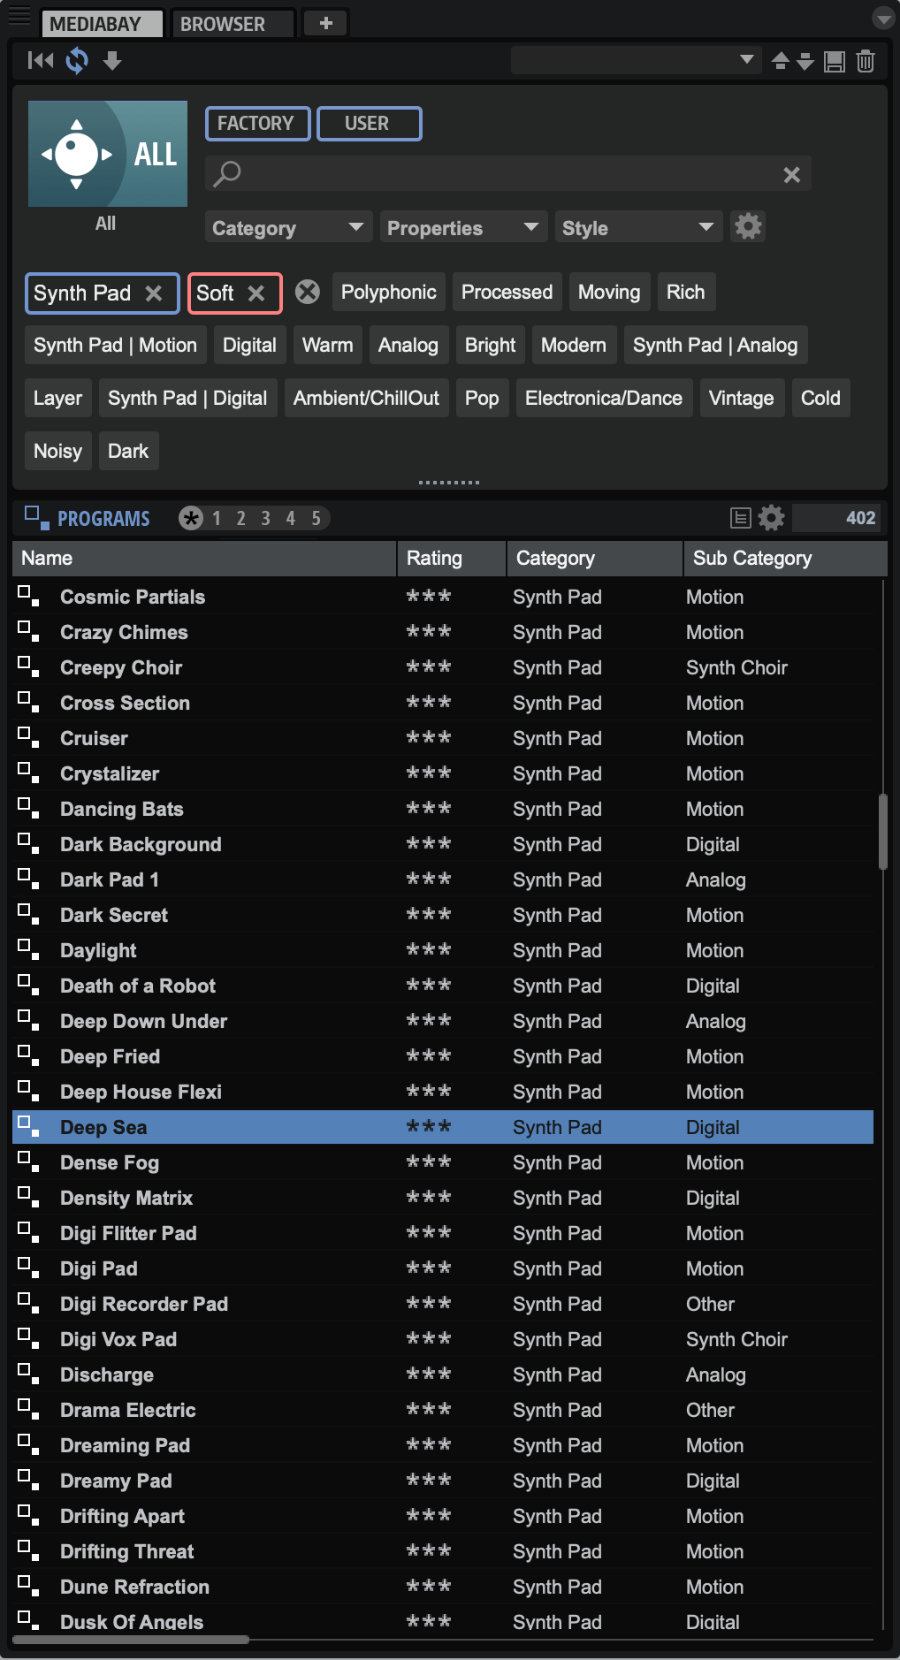The image size is (900, 1660).
Task: Expand the Style dropdown
Action: (637, 228)
